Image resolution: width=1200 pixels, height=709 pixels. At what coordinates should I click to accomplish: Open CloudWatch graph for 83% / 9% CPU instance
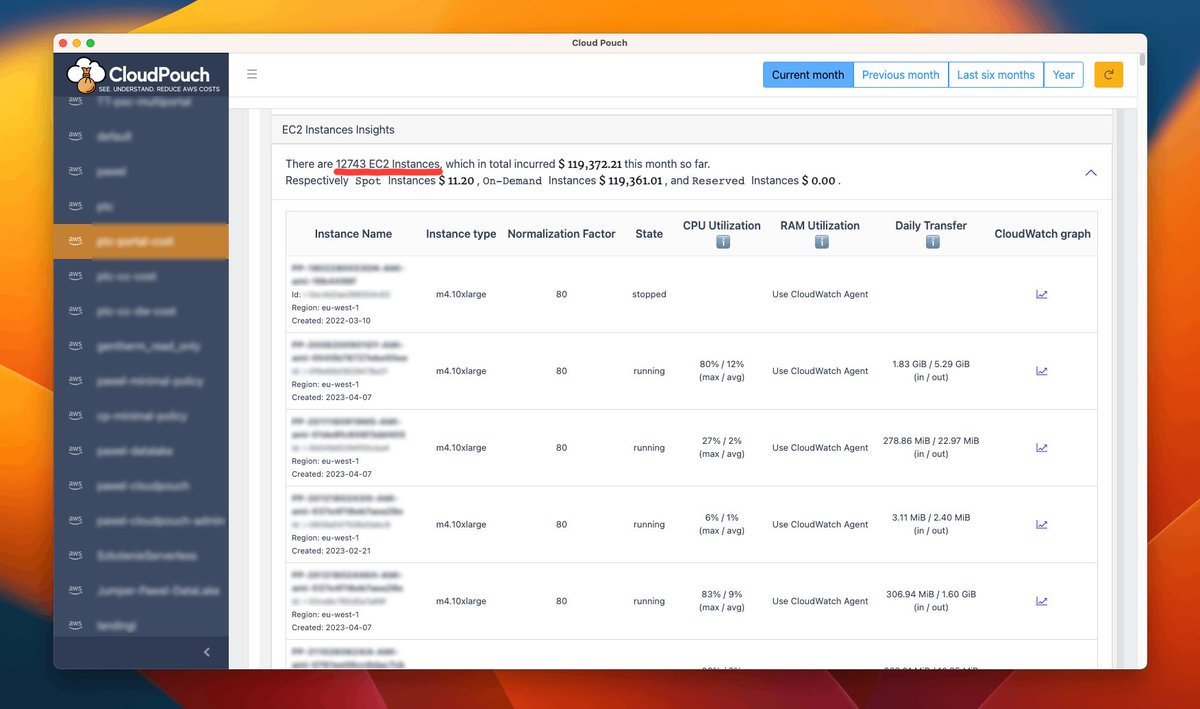(x=1042, y=601)
